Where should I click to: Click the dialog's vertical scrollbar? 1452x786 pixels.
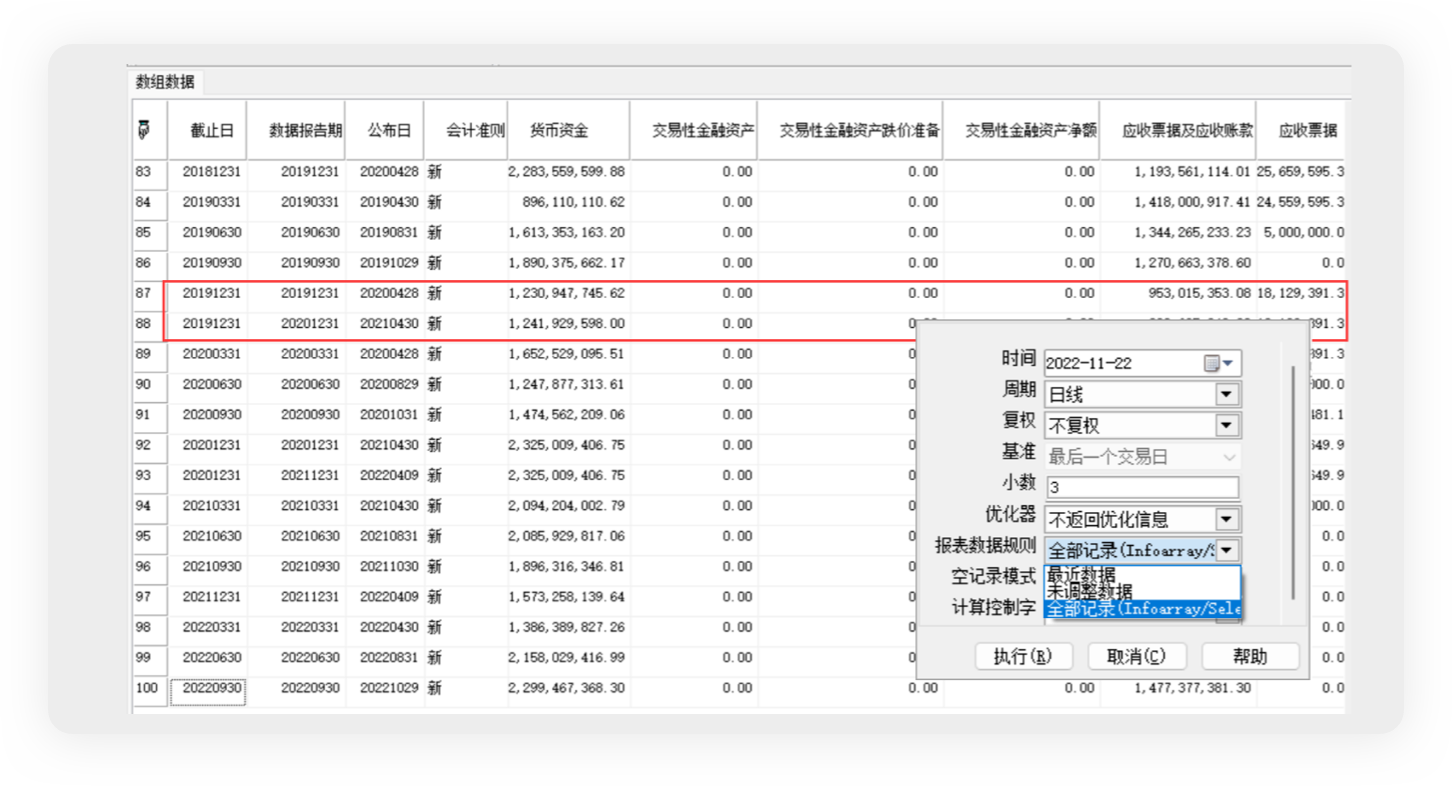click(x=1294, y=480)
